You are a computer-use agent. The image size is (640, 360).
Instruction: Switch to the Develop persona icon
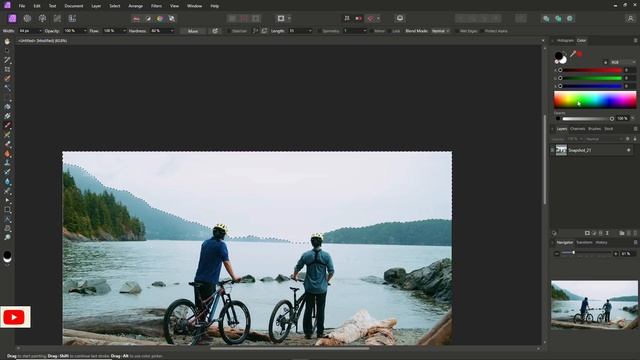point(42,18)
